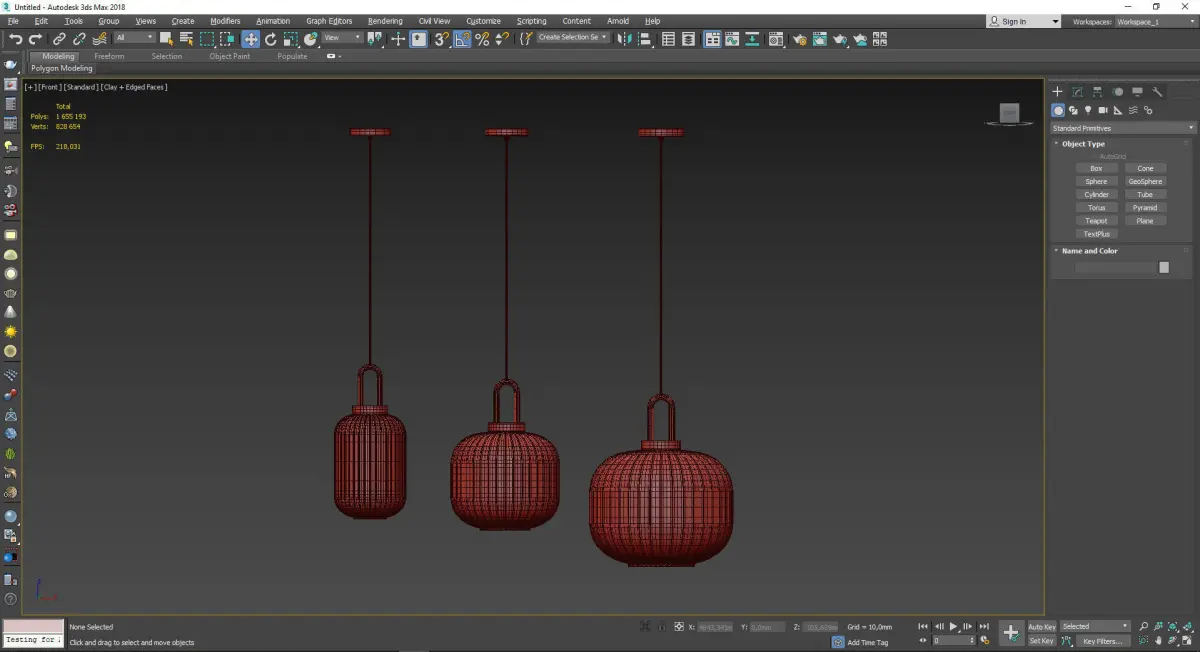
Task: Click the object name input field
Action: (x=1115, y=268)
